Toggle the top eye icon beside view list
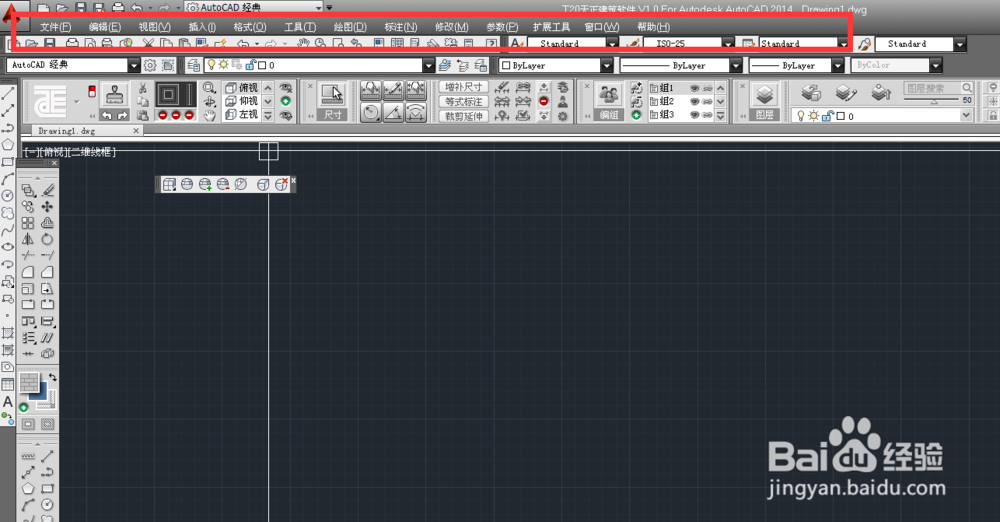This screenshot has height=522, width=1000. point(286,87)
